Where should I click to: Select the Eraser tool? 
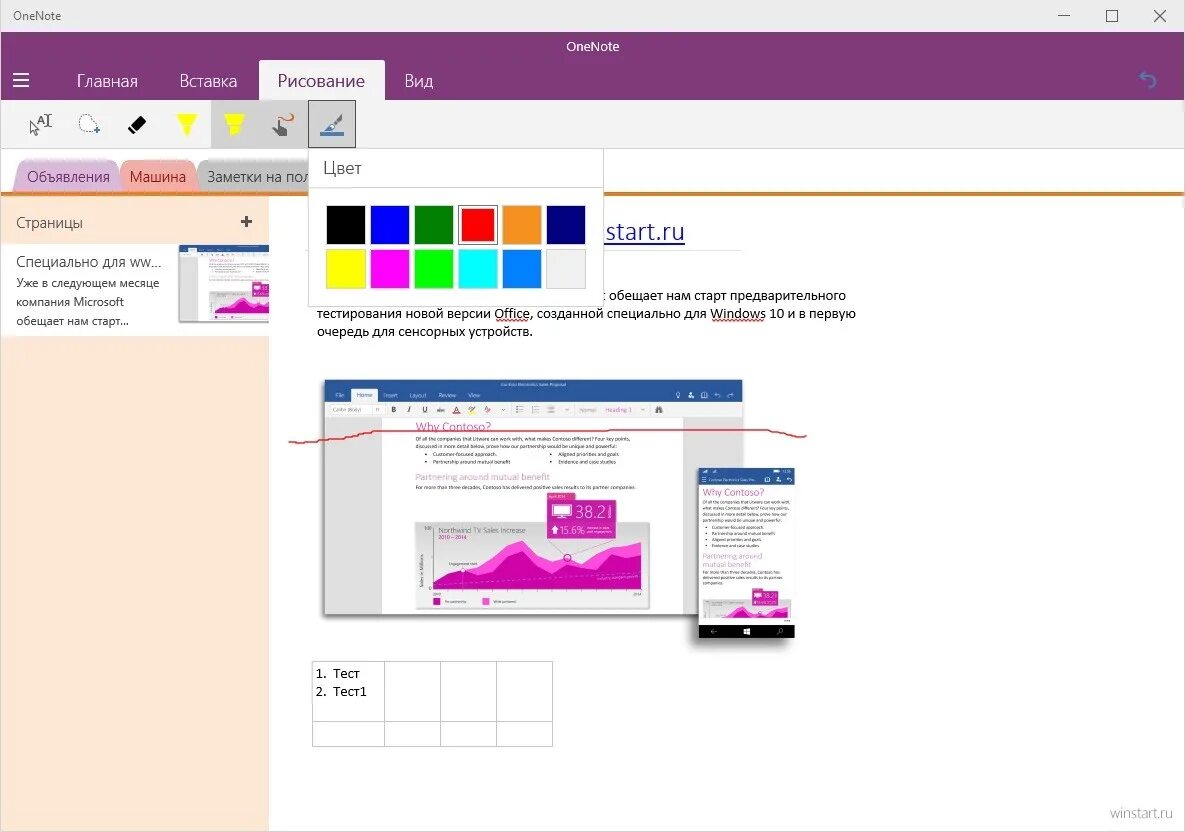(x=137, y=123)
